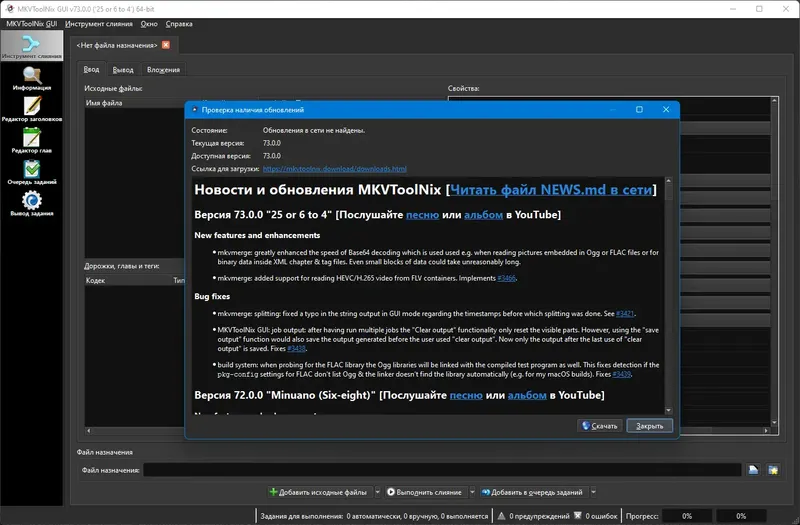Expand the Добавить исходные файлы dropdown arrow
This screenshot has height=525, width=800.
378,492
